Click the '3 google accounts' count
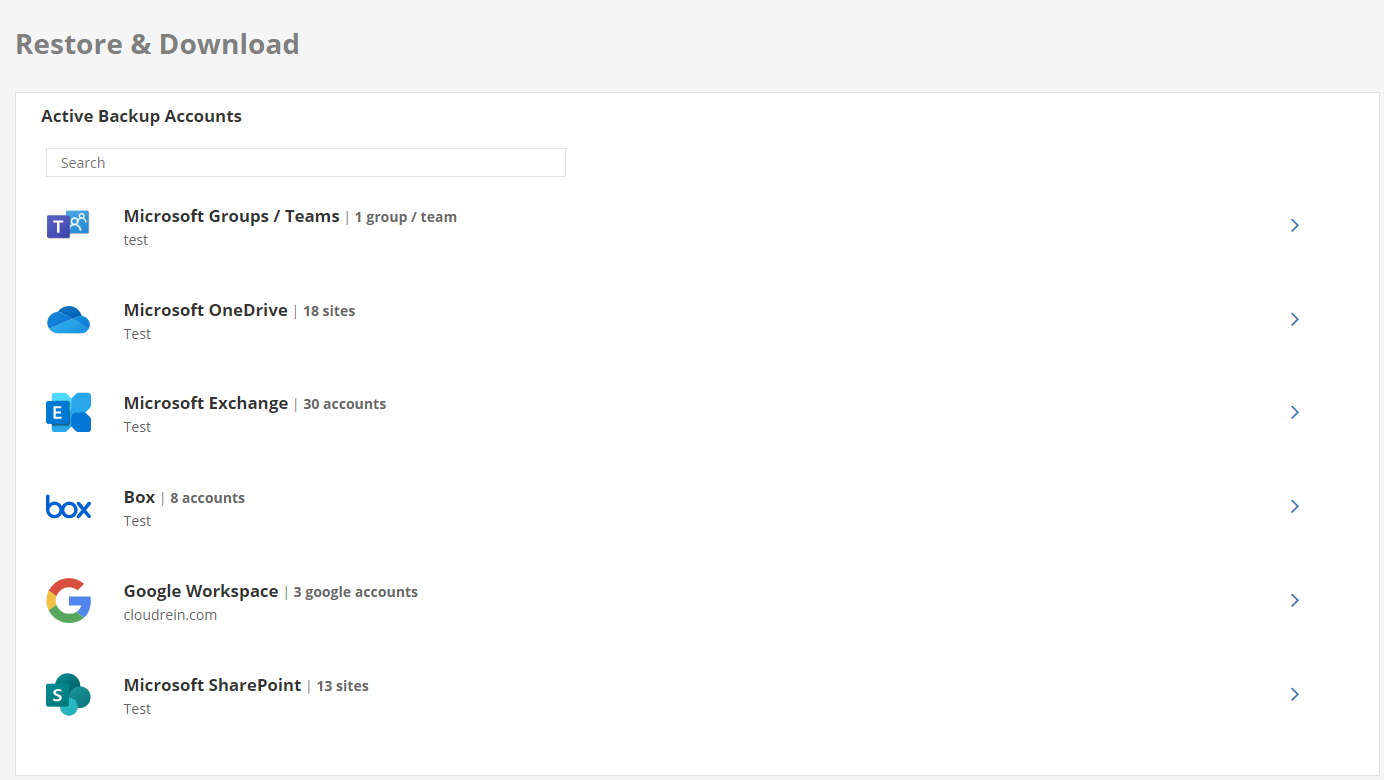The width and height of the screenshot is (1384, 780). [356, 592]
